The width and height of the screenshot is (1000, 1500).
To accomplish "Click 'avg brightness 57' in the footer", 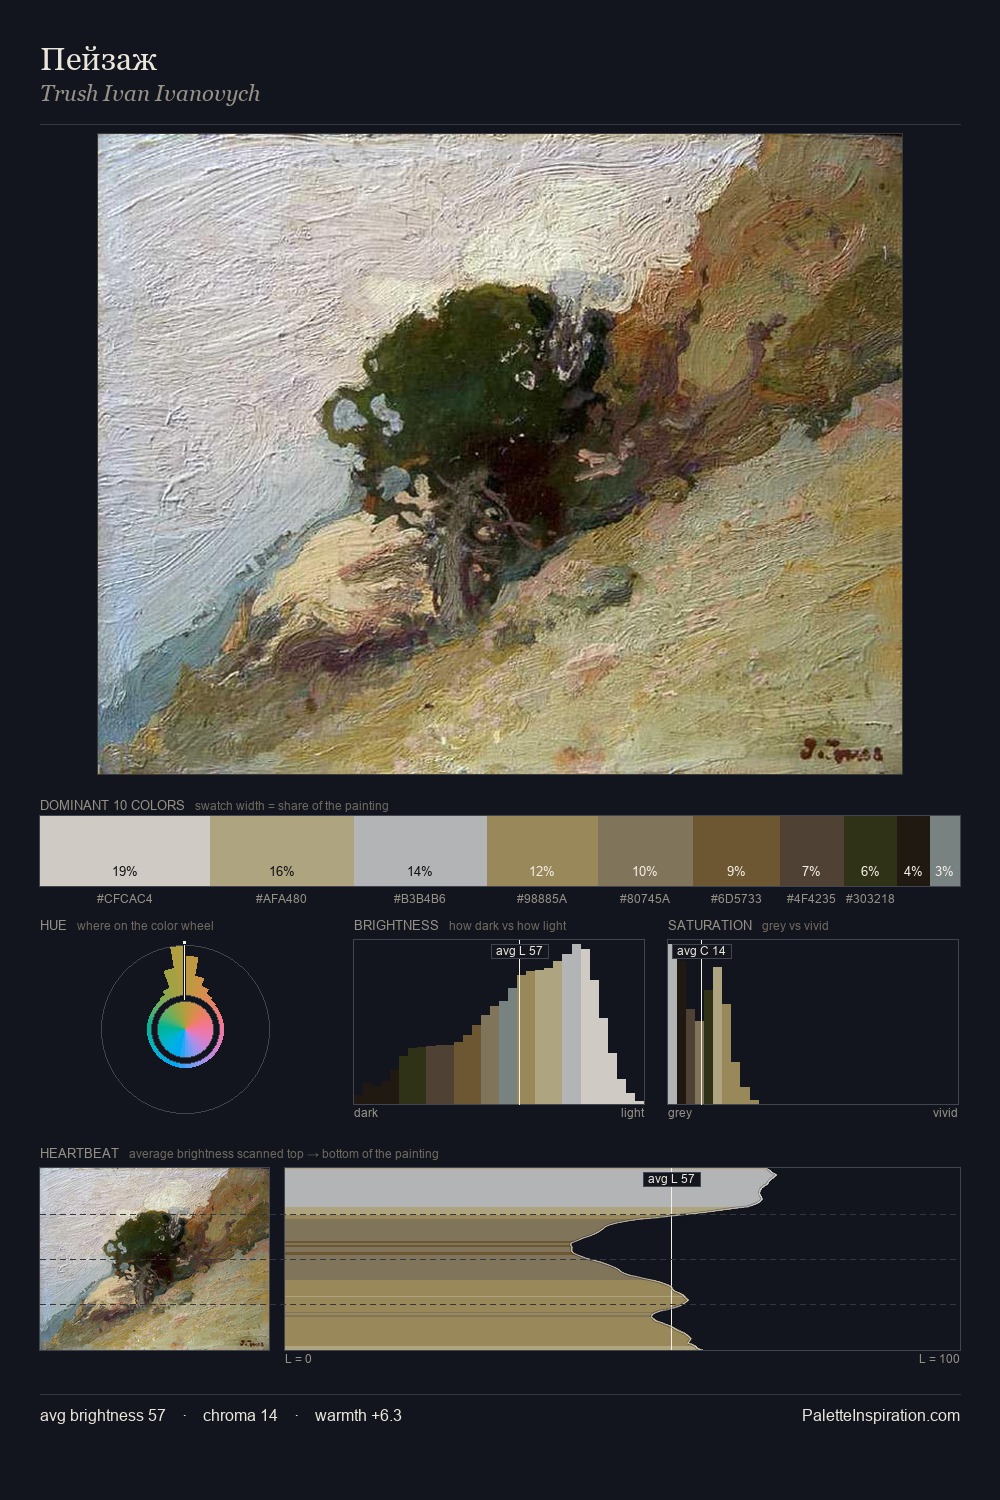I will [x=103, y=1415].
